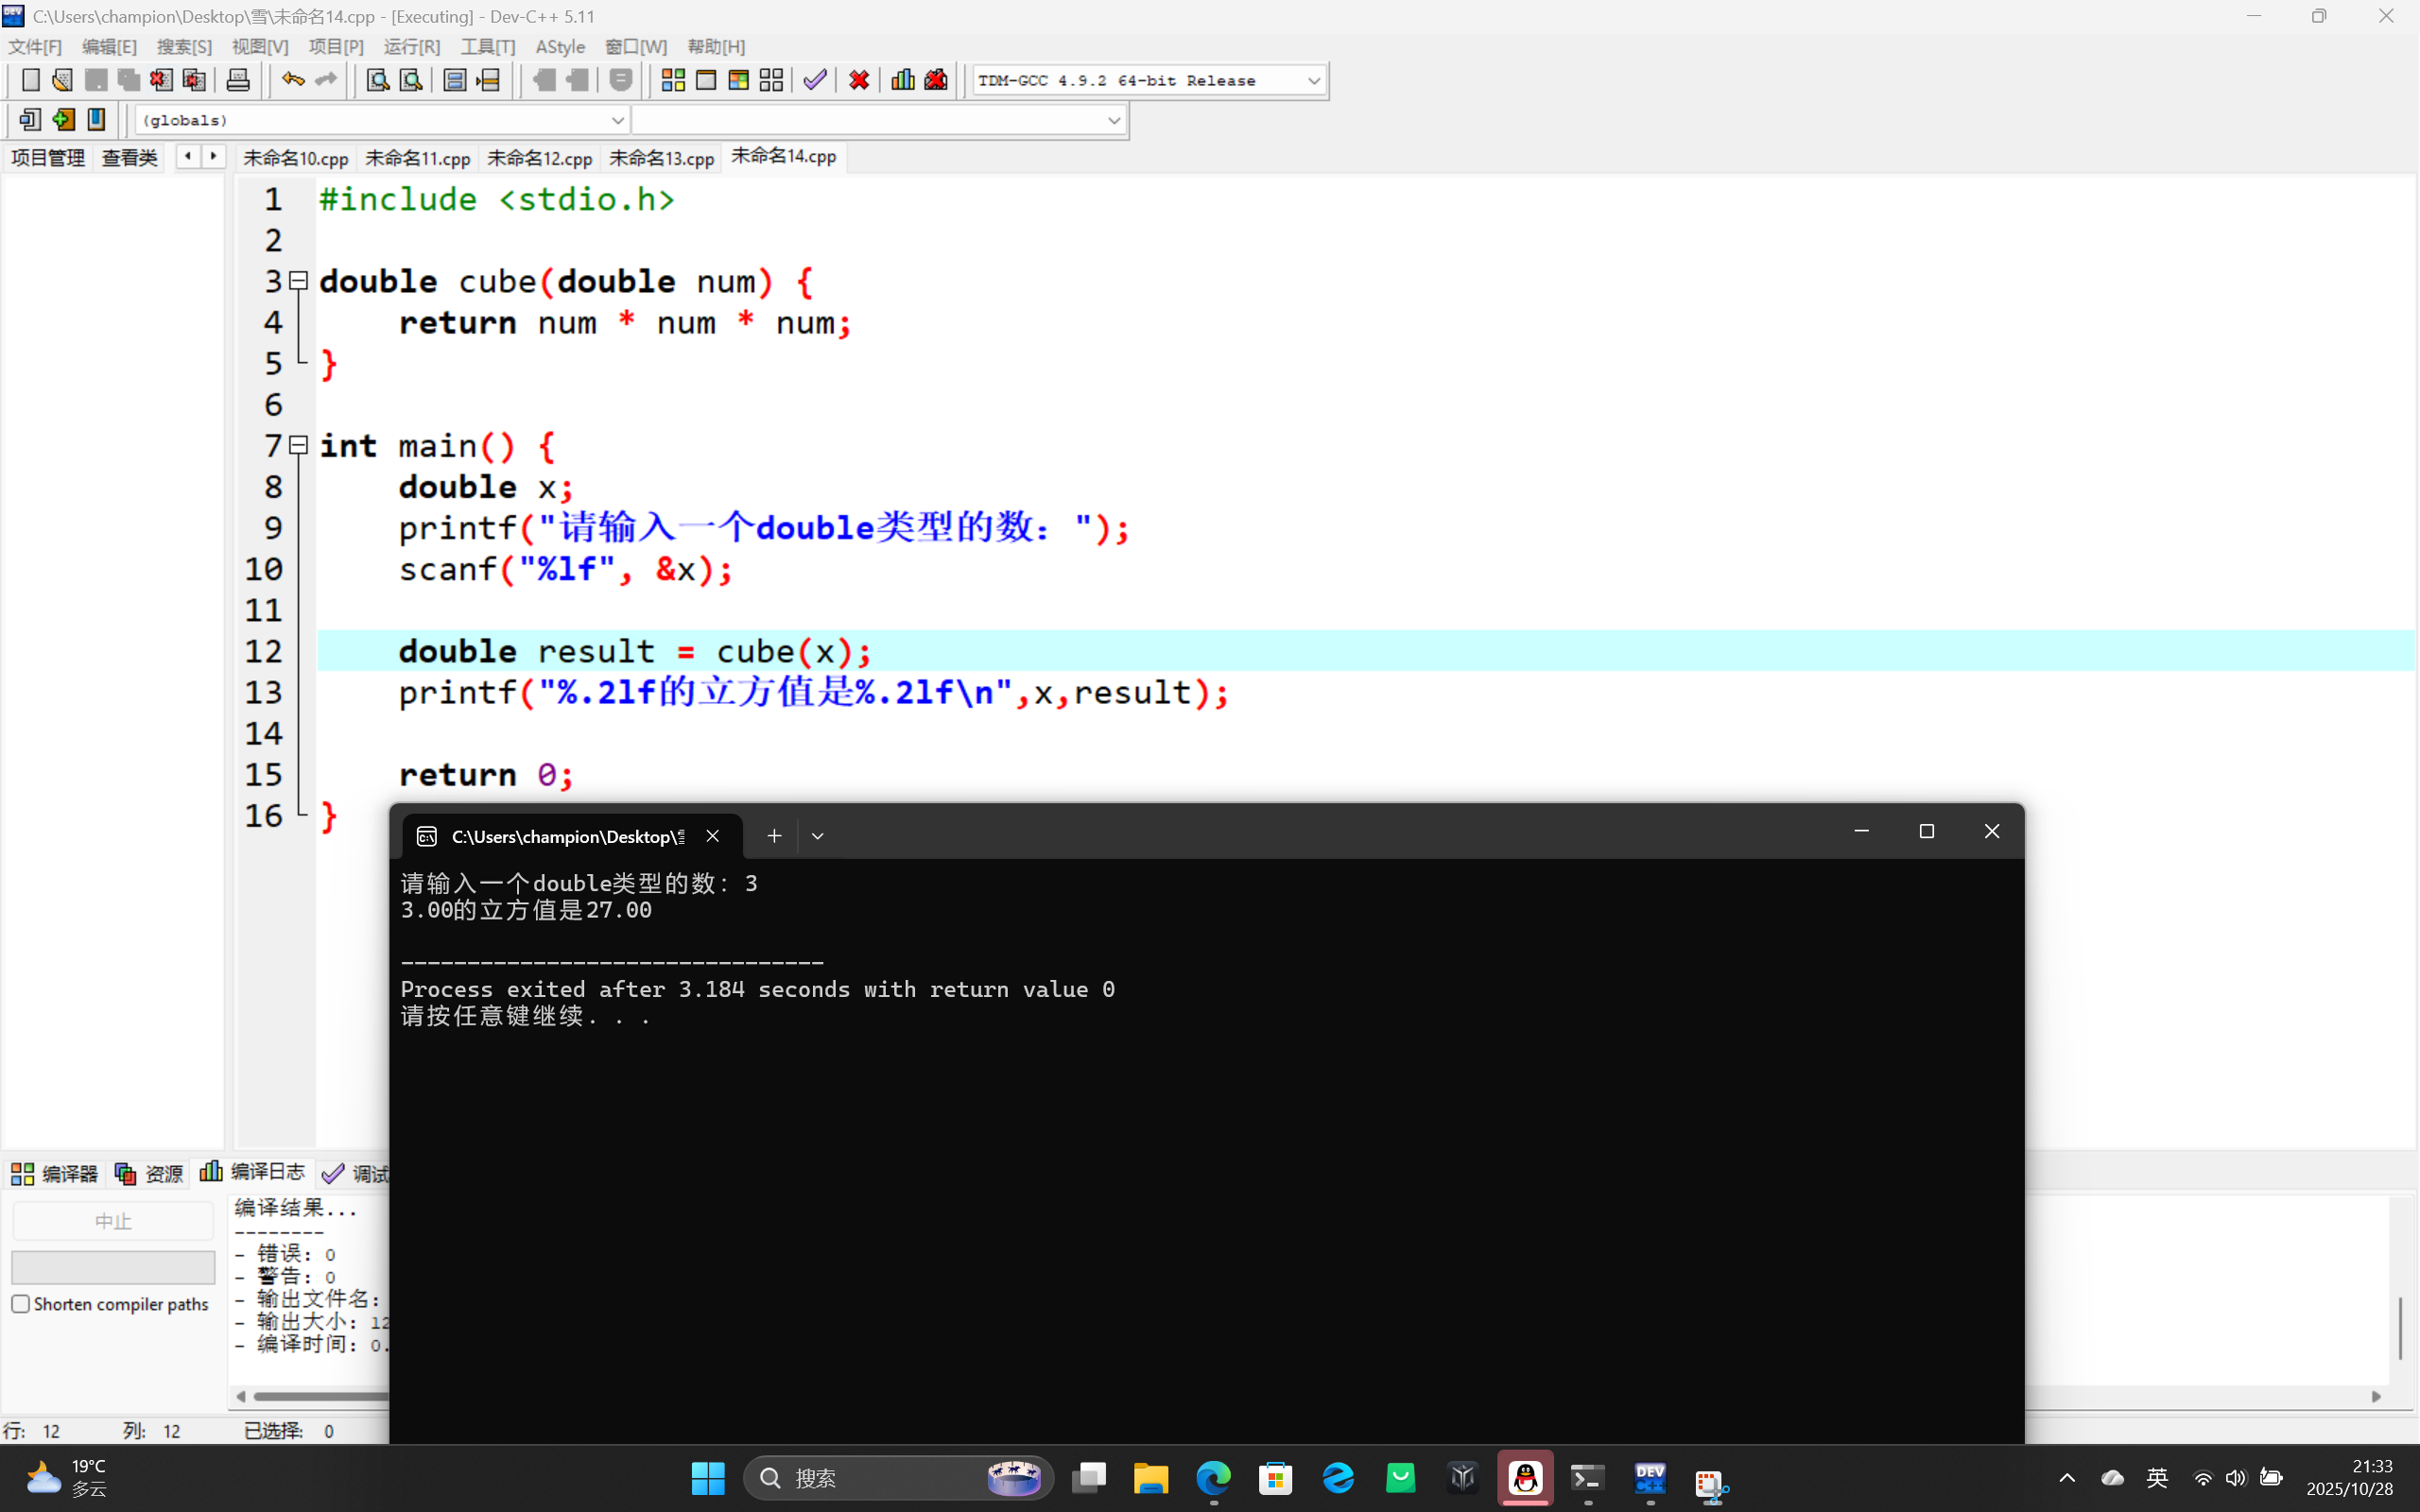Click the insert icon with green plus
The image size is (2420, 1512).
[x=63, y=120]
